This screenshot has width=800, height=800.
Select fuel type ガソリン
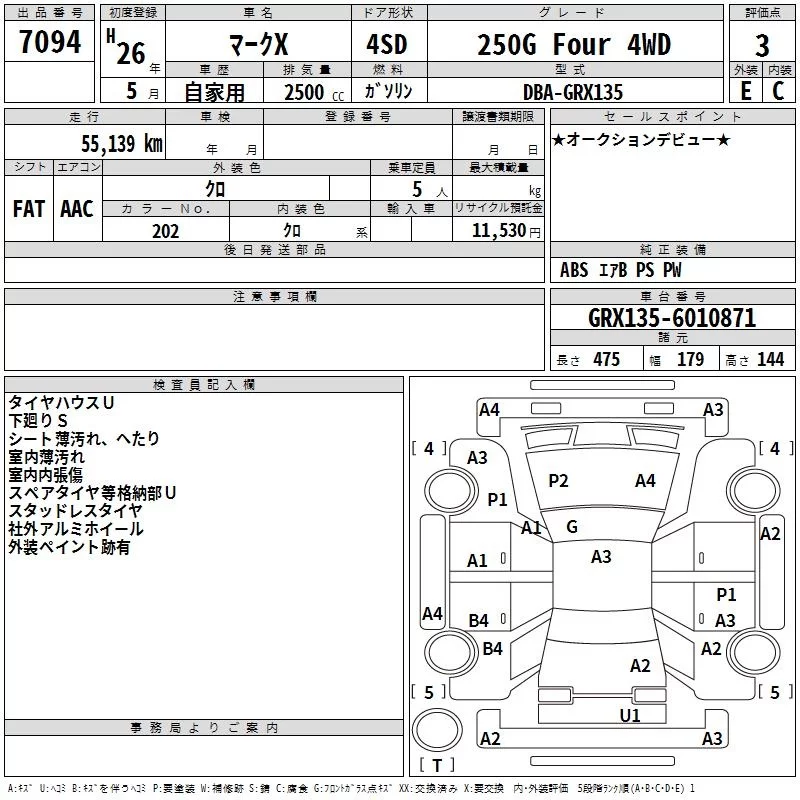tap(388, 91)
